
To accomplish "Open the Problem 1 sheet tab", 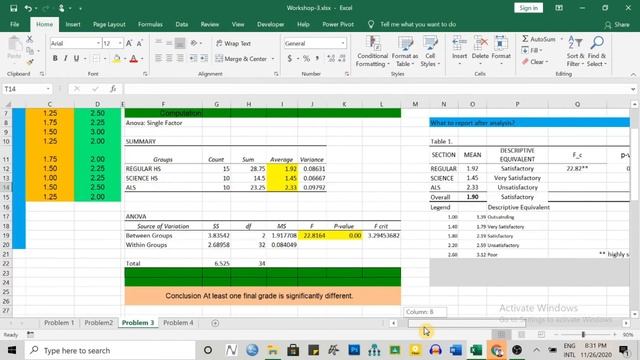I will click(59, 322).
